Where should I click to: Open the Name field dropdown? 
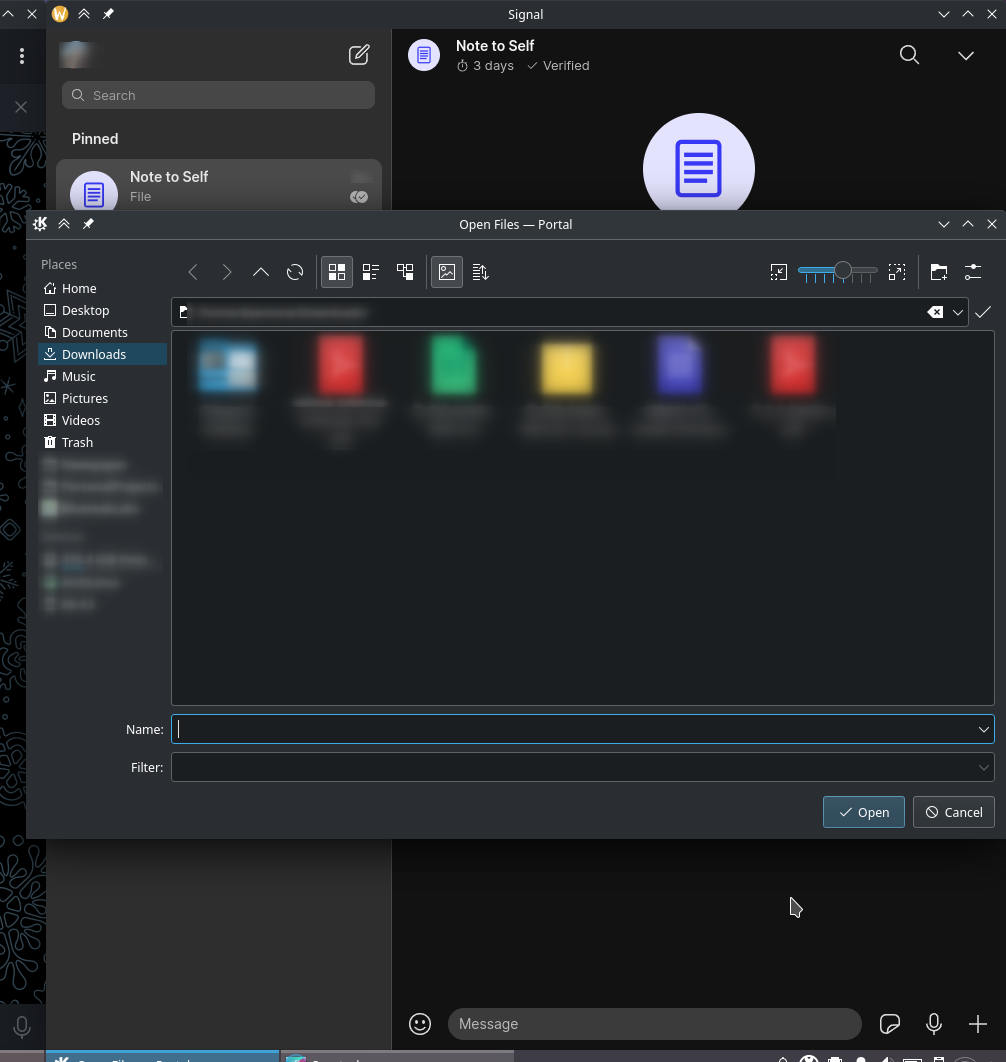[983, 729]
